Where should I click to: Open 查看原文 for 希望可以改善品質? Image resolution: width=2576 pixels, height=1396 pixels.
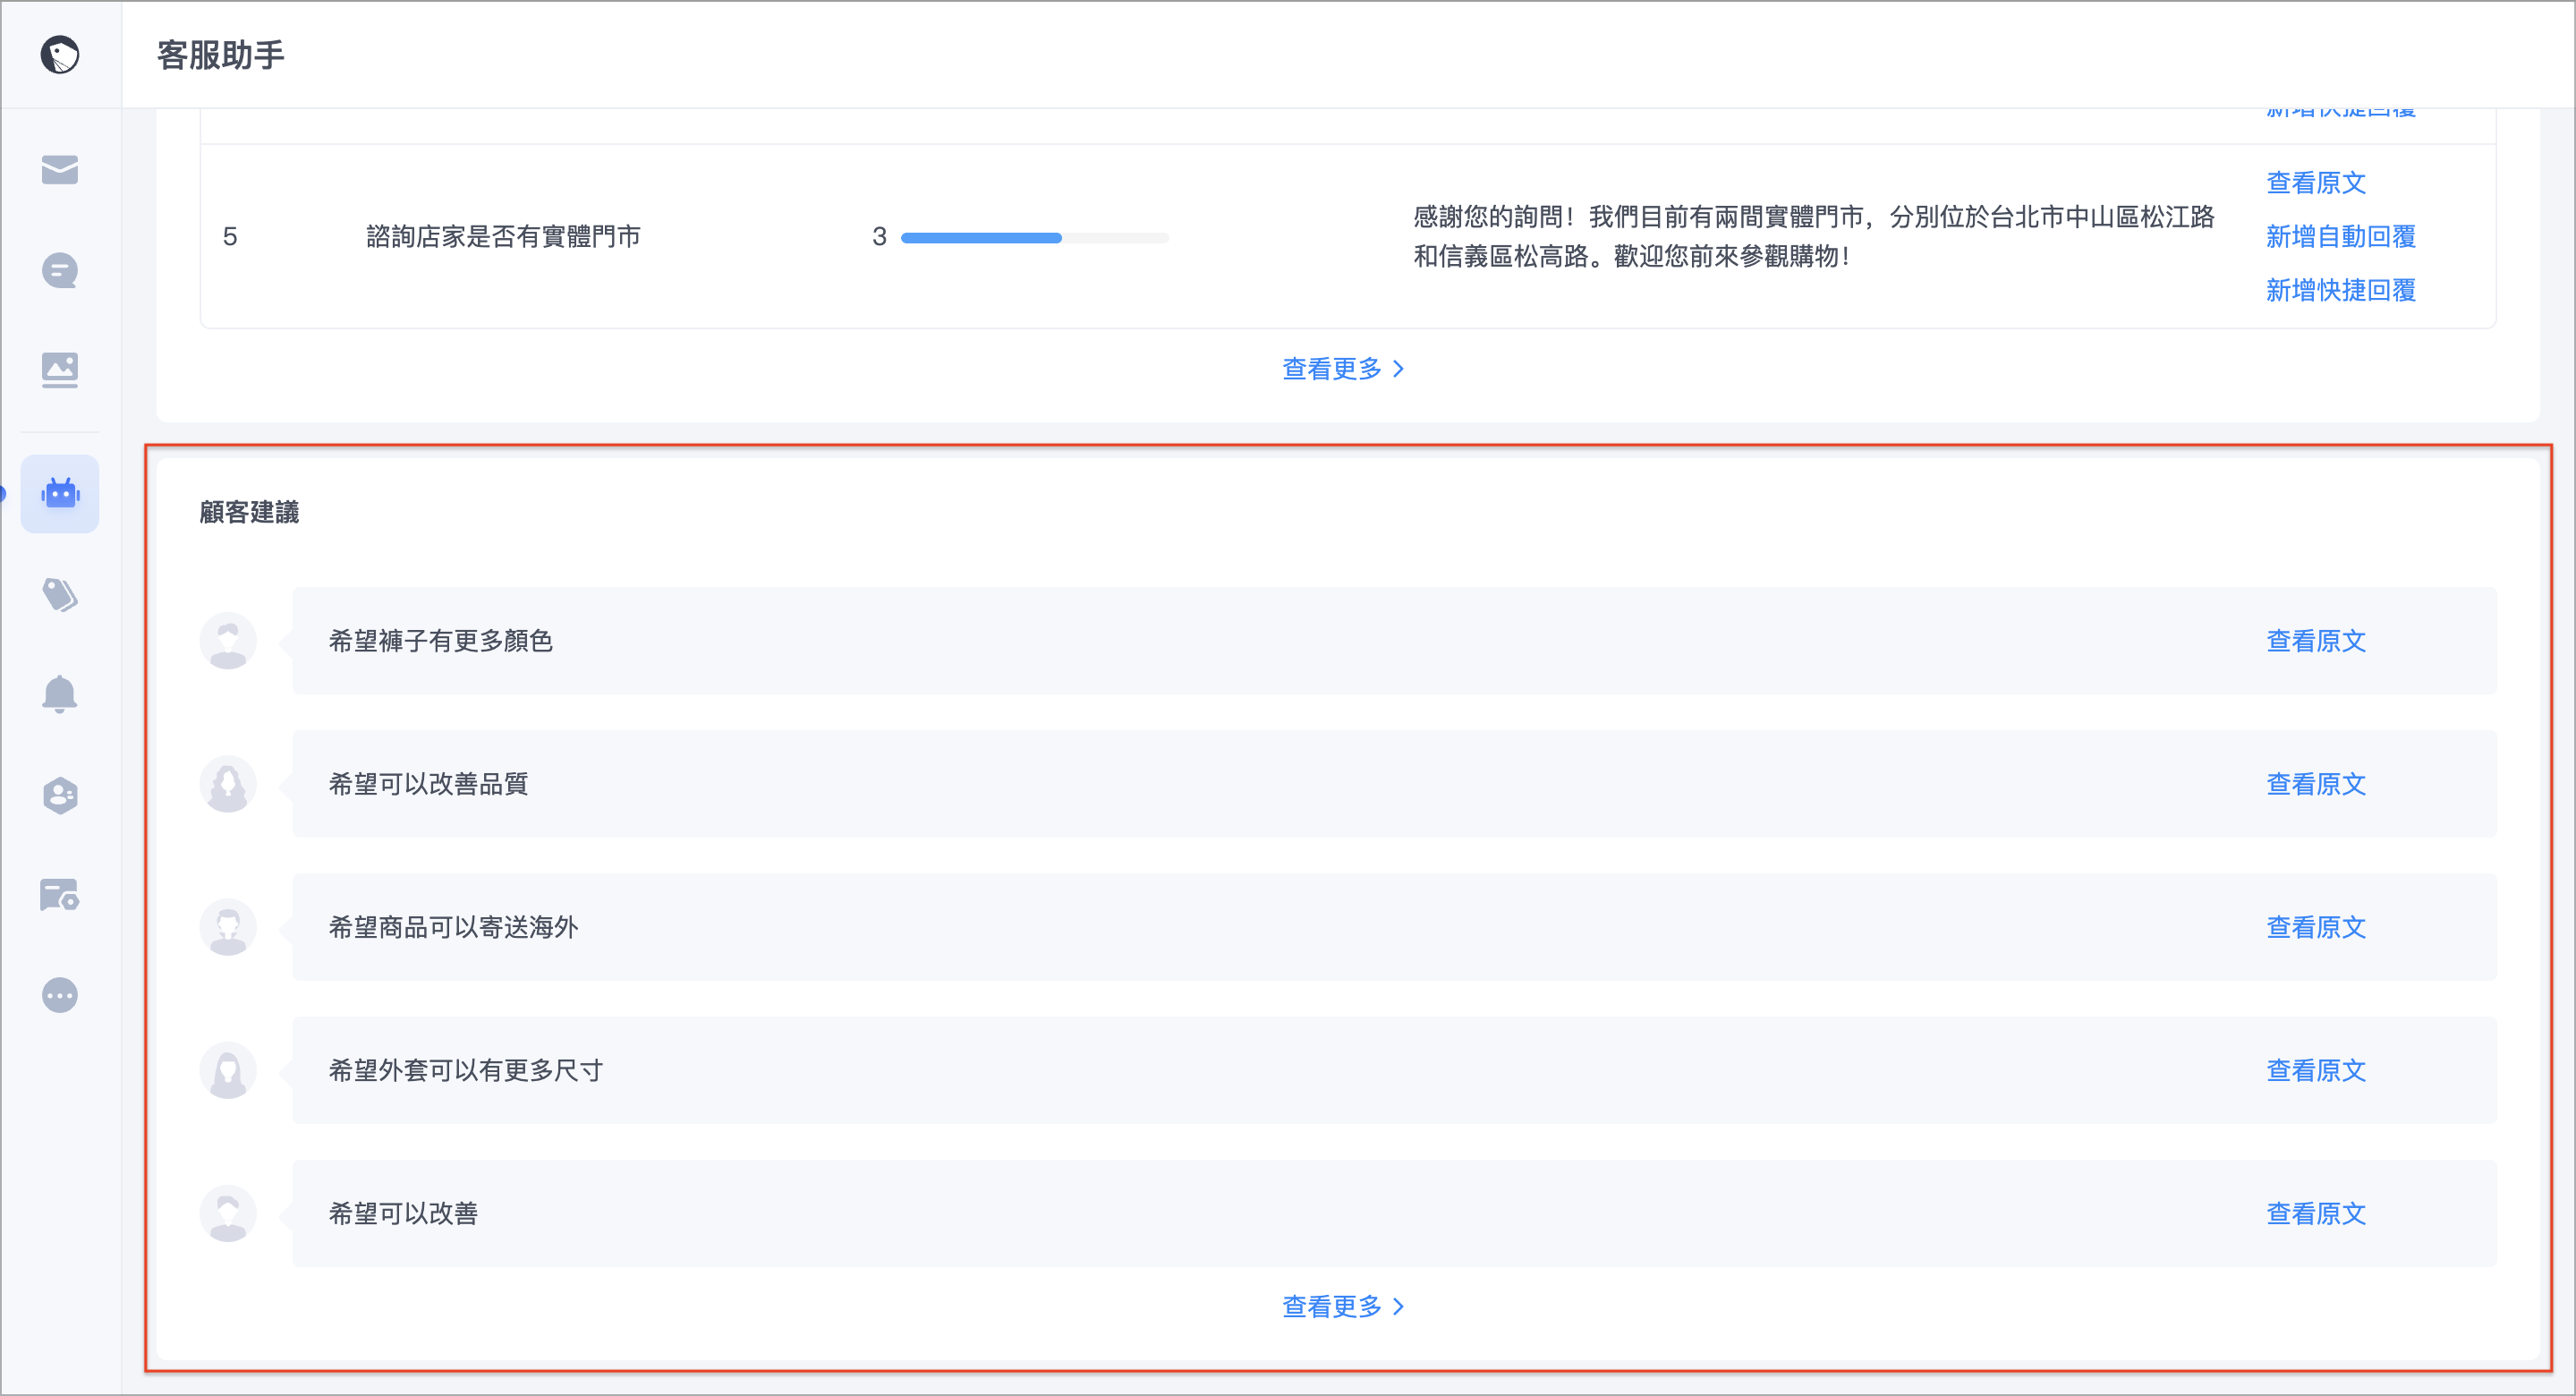(2316, 784)
